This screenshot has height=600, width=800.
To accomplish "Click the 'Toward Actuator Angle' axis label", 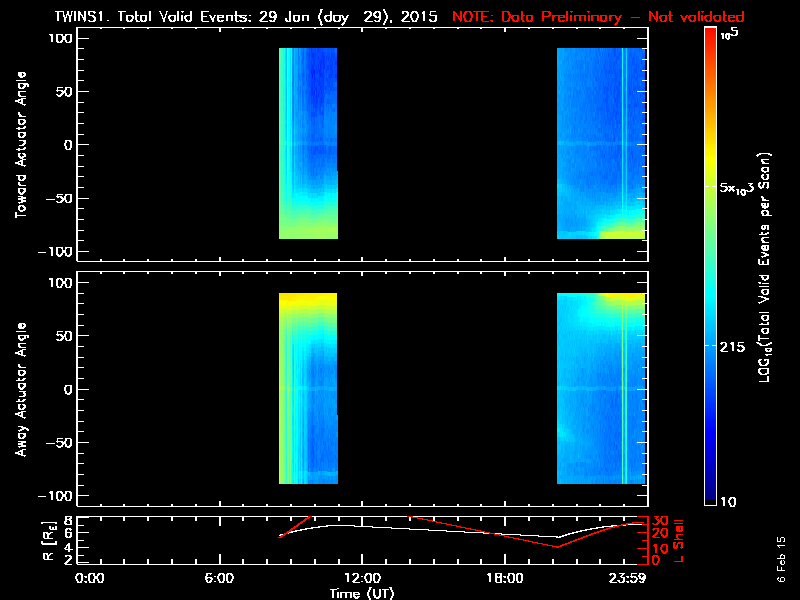I will [20, 146].
